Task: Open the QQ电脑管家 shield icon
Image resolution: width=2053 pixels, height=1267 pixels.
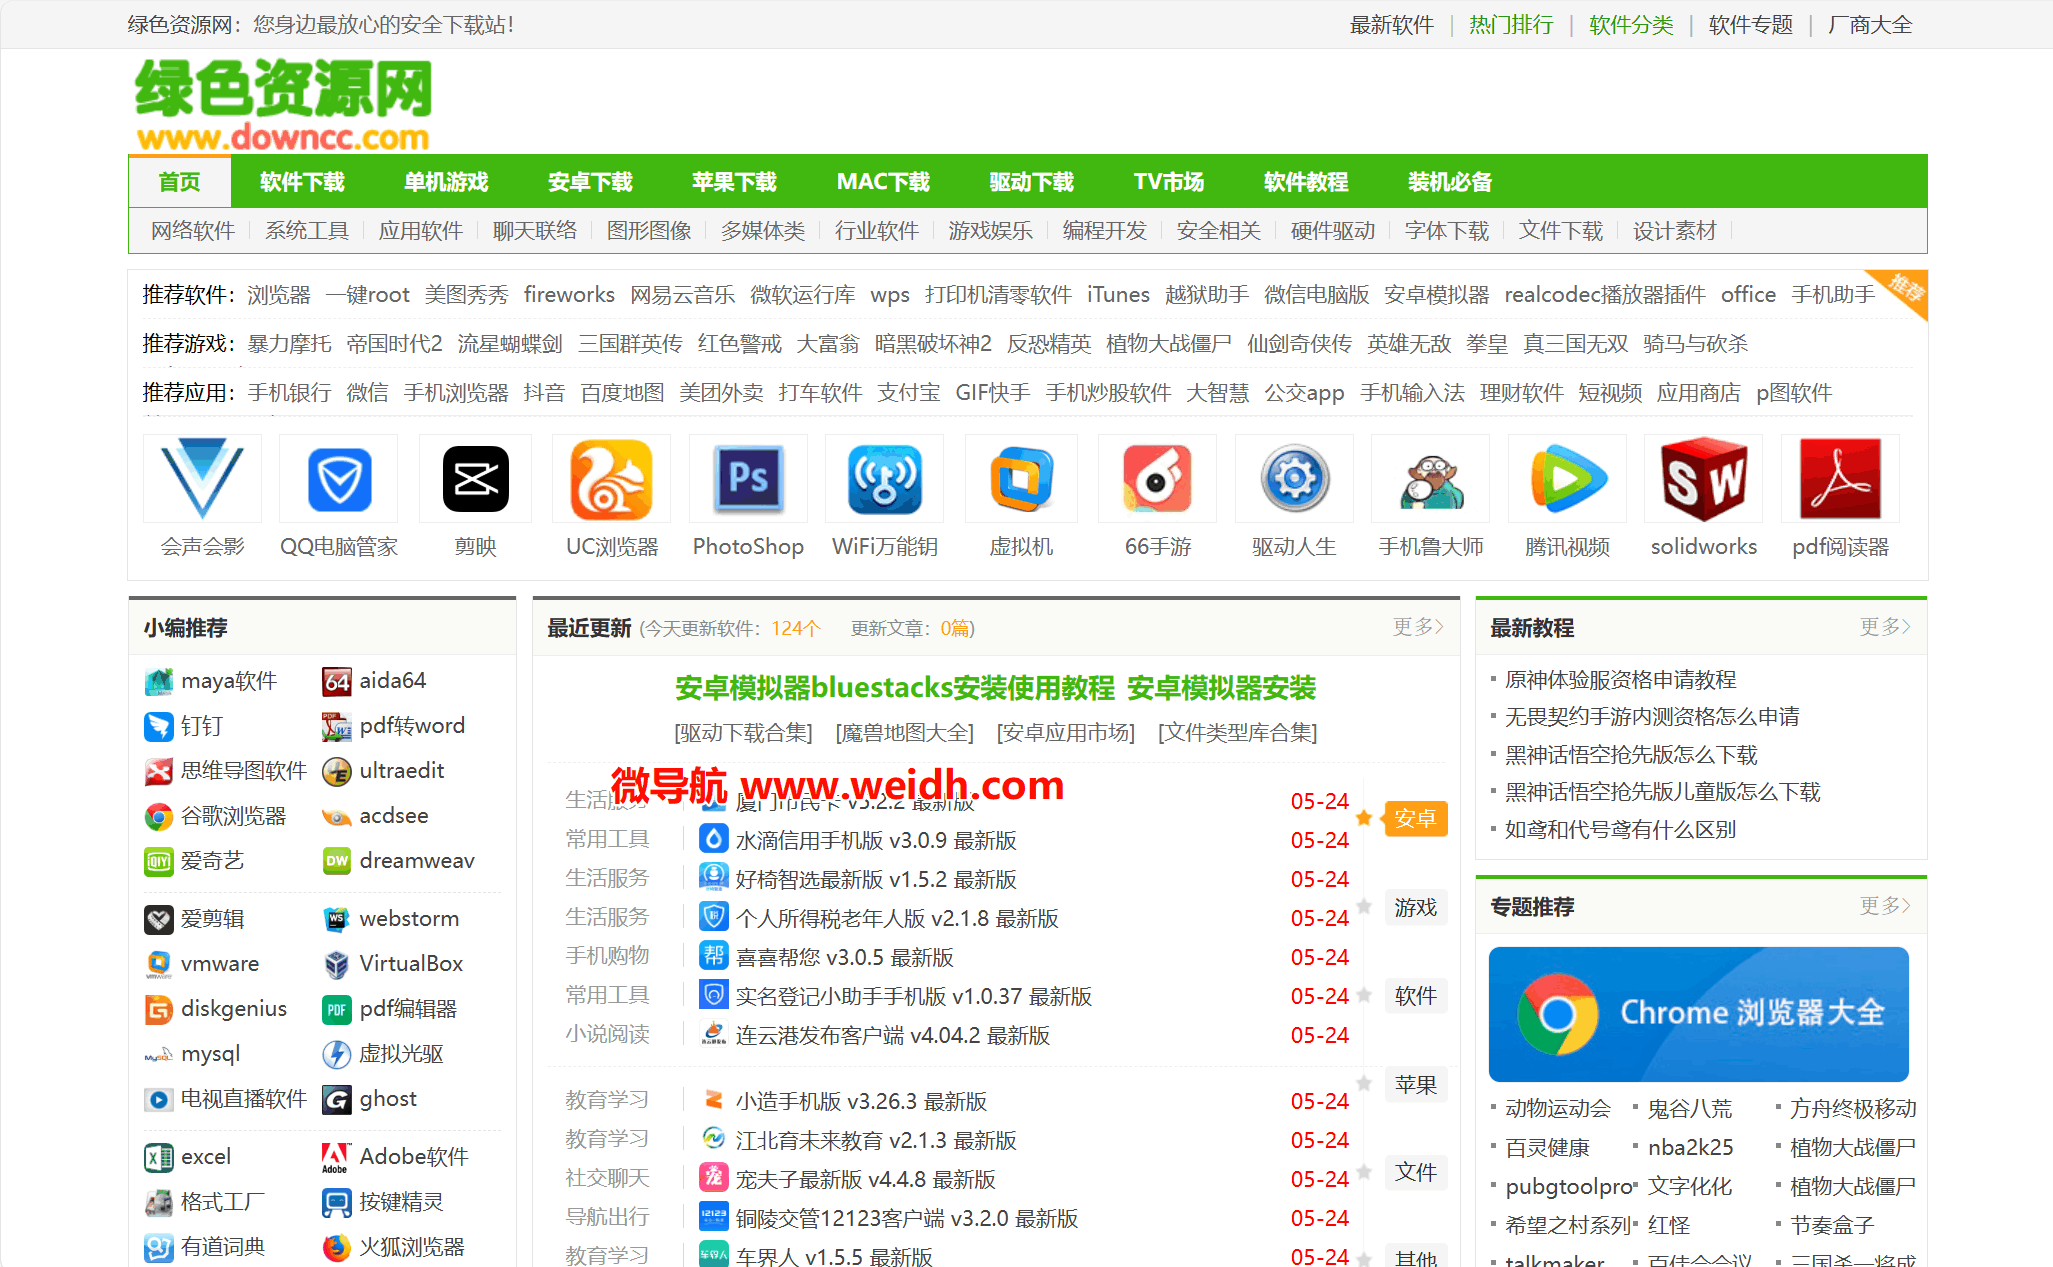Action: click(x=339, y=479)
